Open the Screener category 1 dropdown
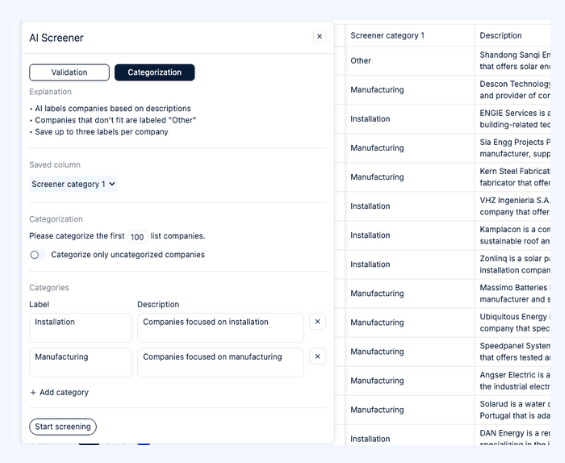The width and height of the screenshot is (565, 463). (x=73, y=184)
